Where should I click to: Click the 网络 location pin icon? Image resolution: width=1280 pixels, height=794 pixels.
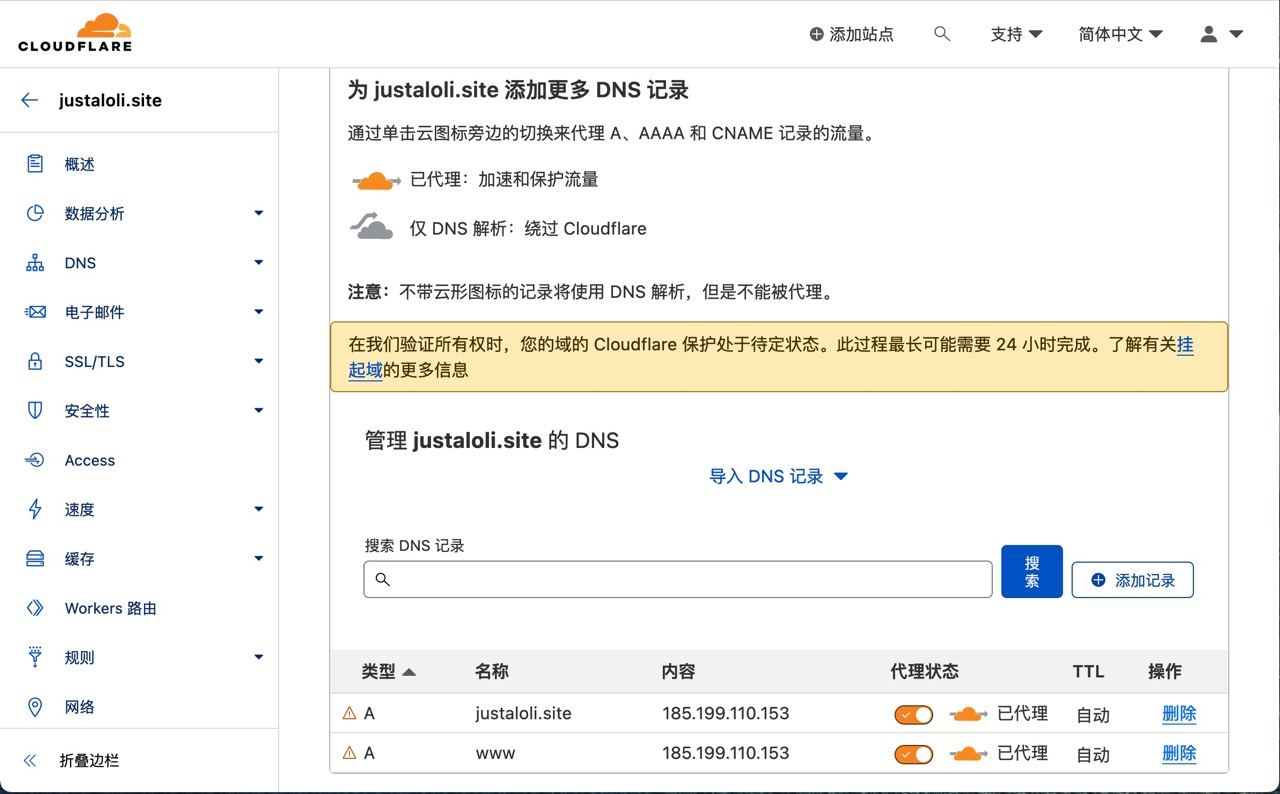35,707
